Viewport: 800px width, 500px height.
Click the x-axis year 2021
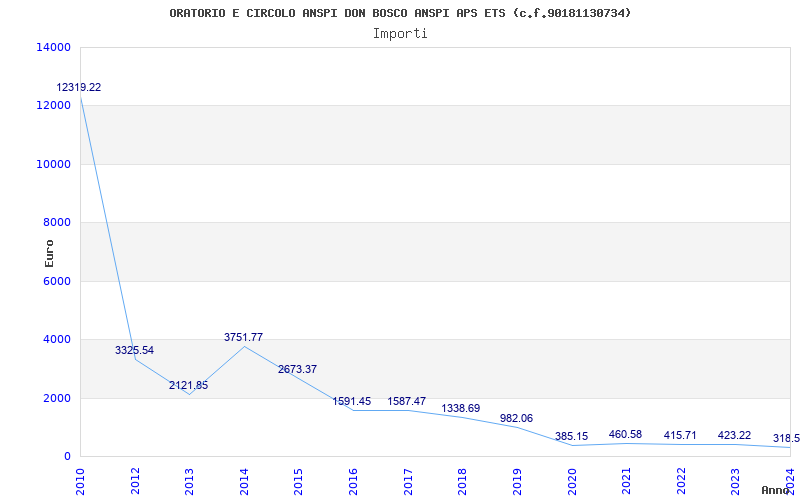pyautogui.click(x=626, y=482)
